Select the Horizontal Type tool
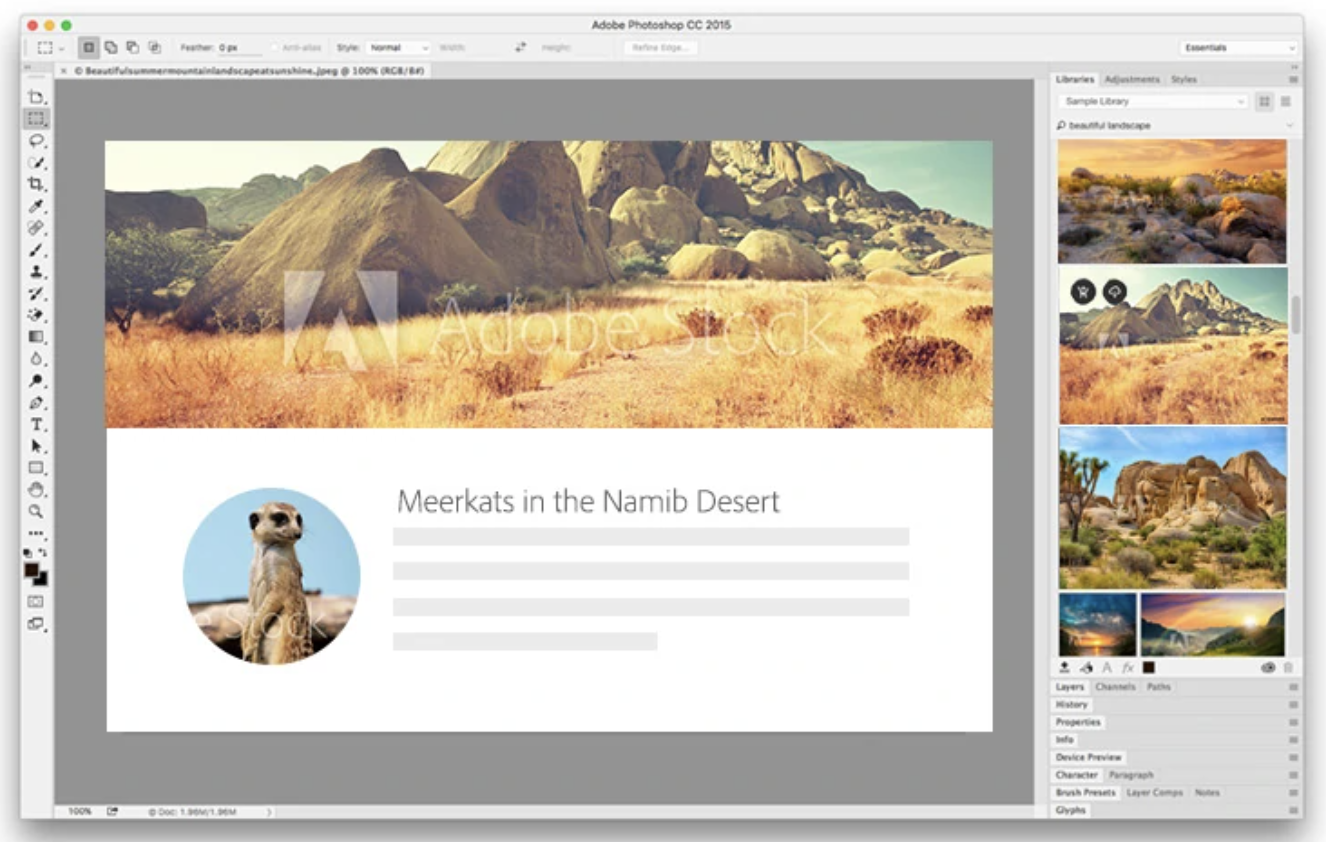Image resolution: width=1326 pixels, height=842 pixels. (x=36, y=425)
